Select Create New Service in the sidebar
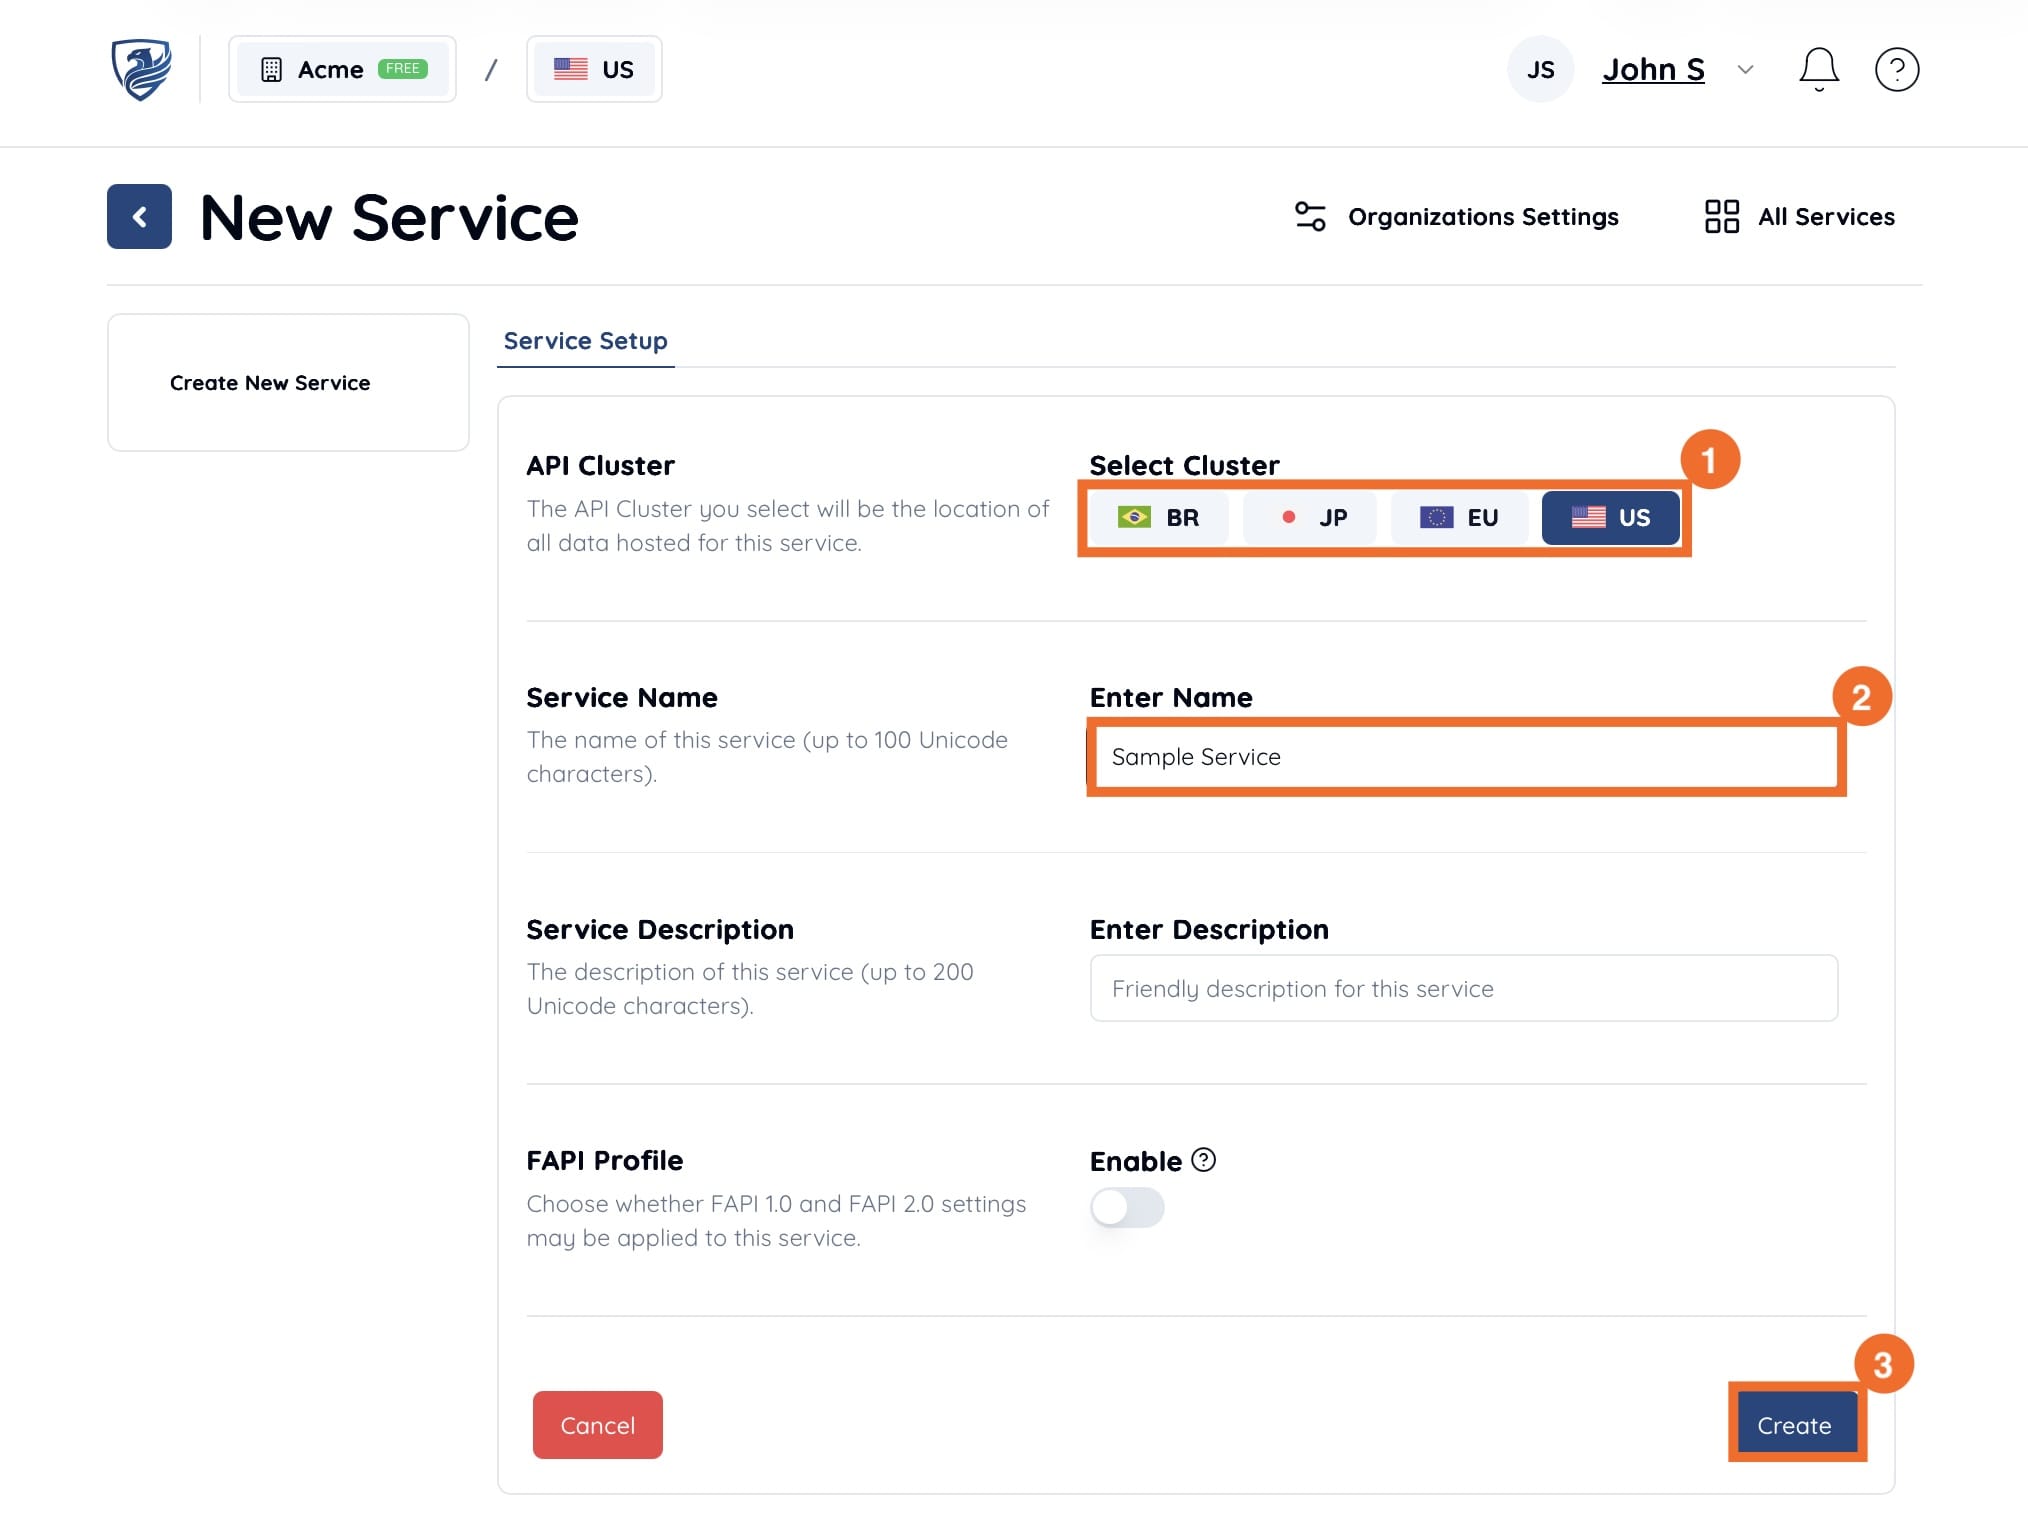This screenshot has height=1522, width=2028. tap(268, 382)
